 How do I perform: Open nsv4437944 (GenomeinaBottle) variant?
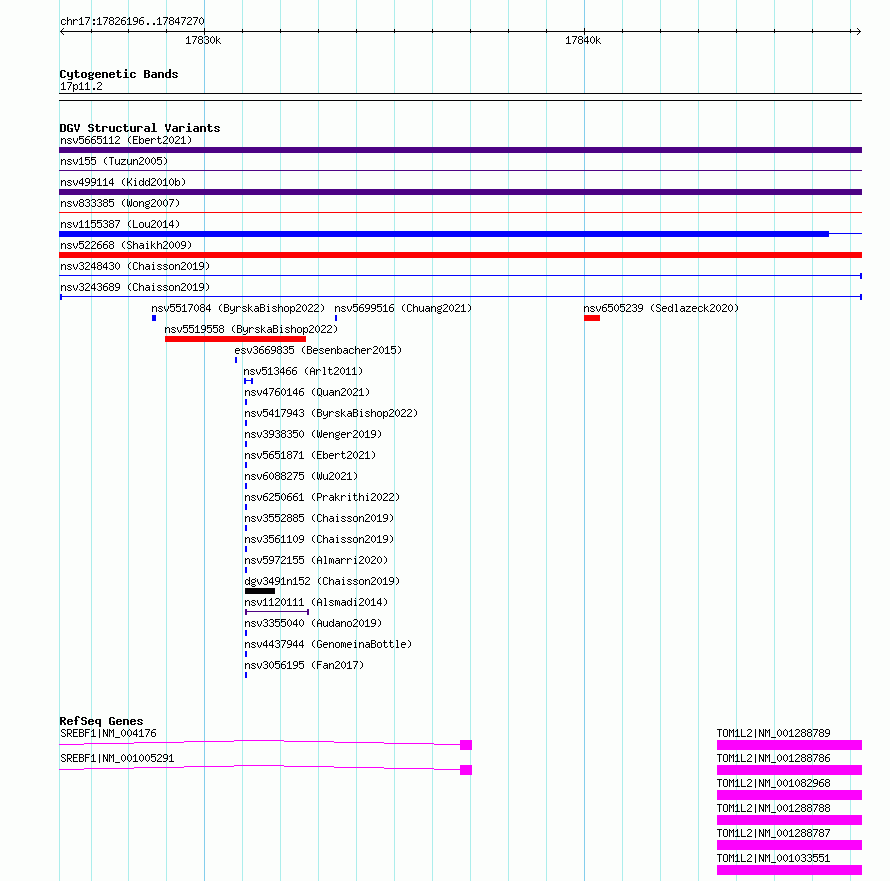[x=328, y=644]
